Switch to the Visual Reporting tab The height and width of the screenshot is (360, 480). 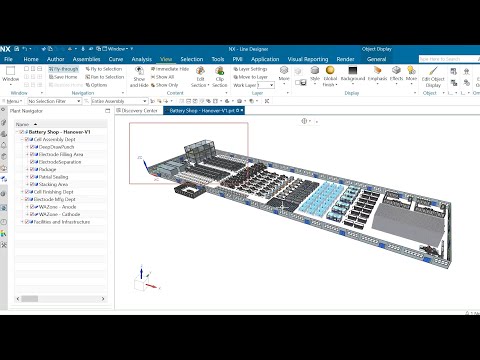308,59
